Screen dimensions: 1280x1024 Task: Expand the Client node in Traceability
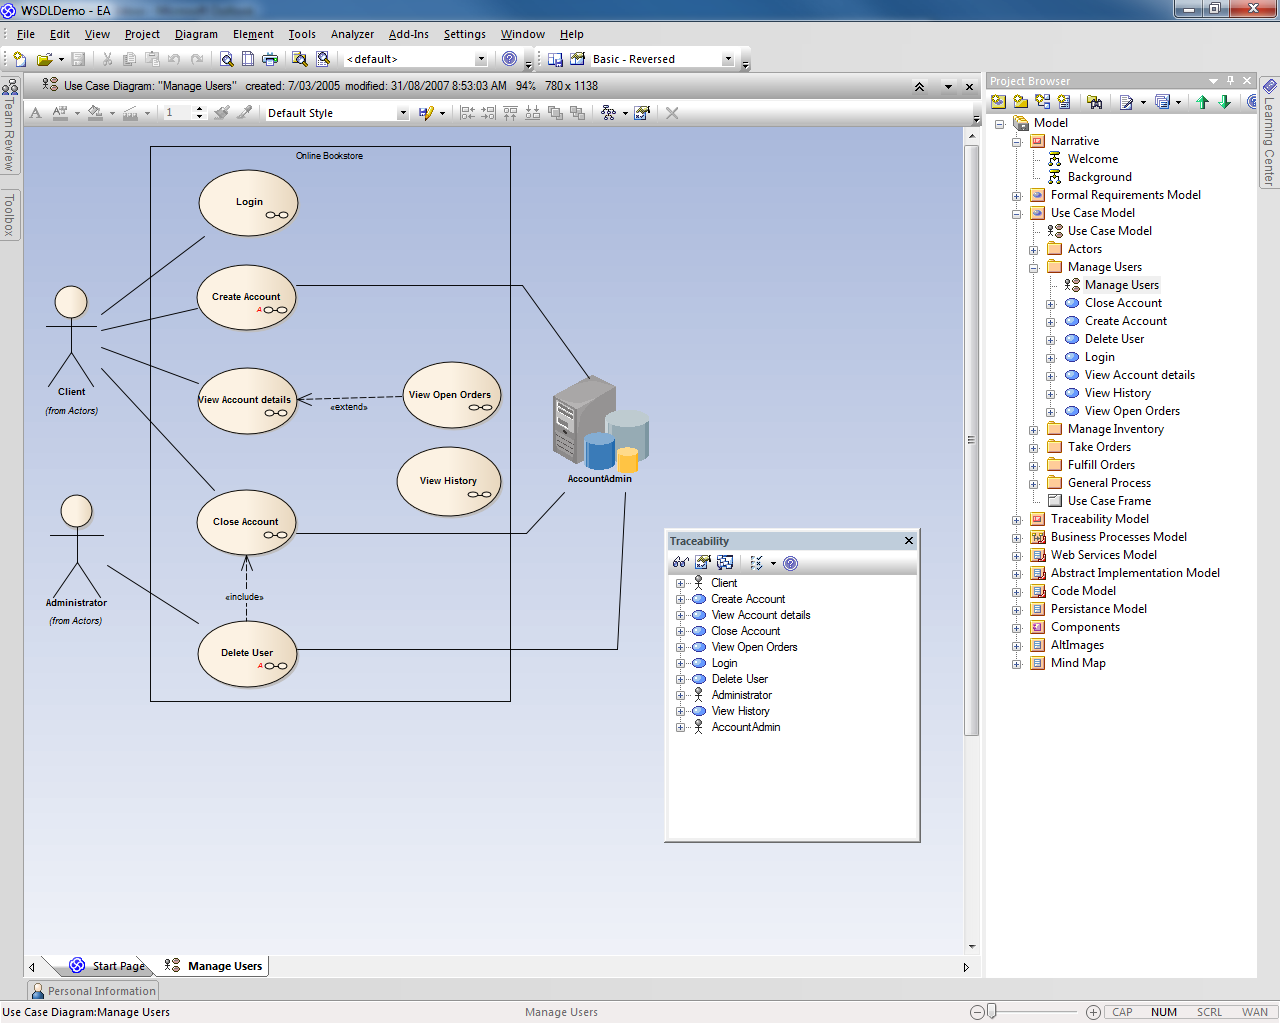[680, 583]
